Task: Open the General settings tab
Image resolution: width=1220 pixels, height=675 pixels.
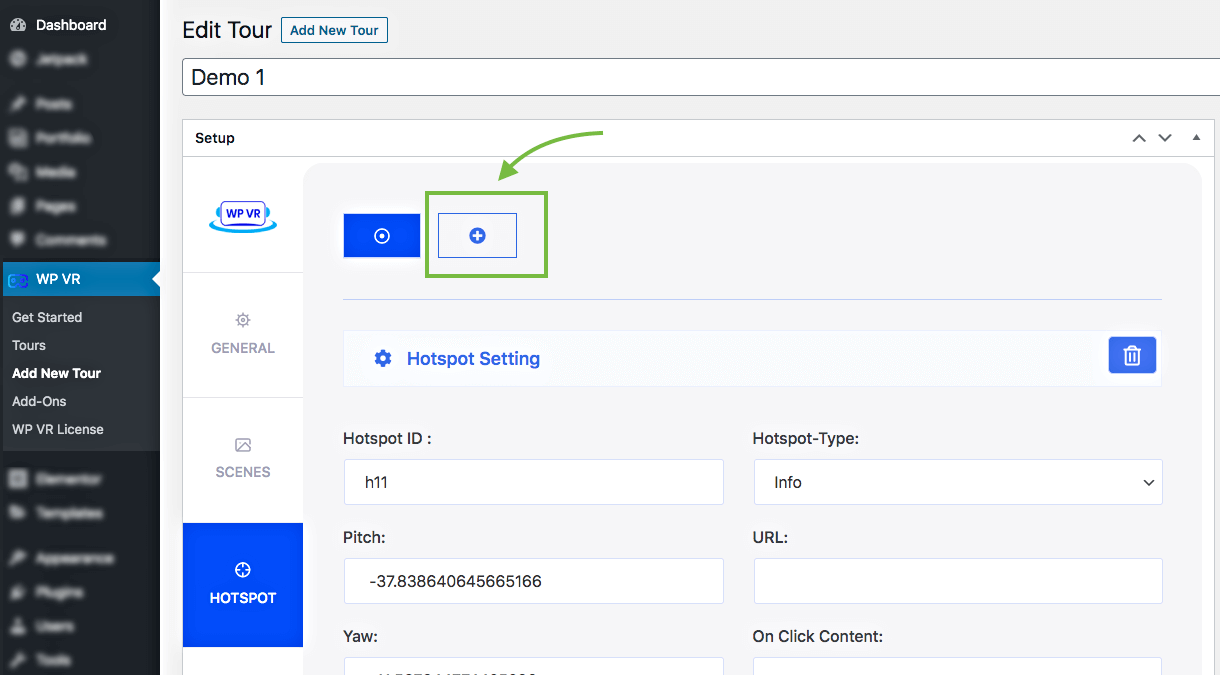Action: [x=243, y=334]
